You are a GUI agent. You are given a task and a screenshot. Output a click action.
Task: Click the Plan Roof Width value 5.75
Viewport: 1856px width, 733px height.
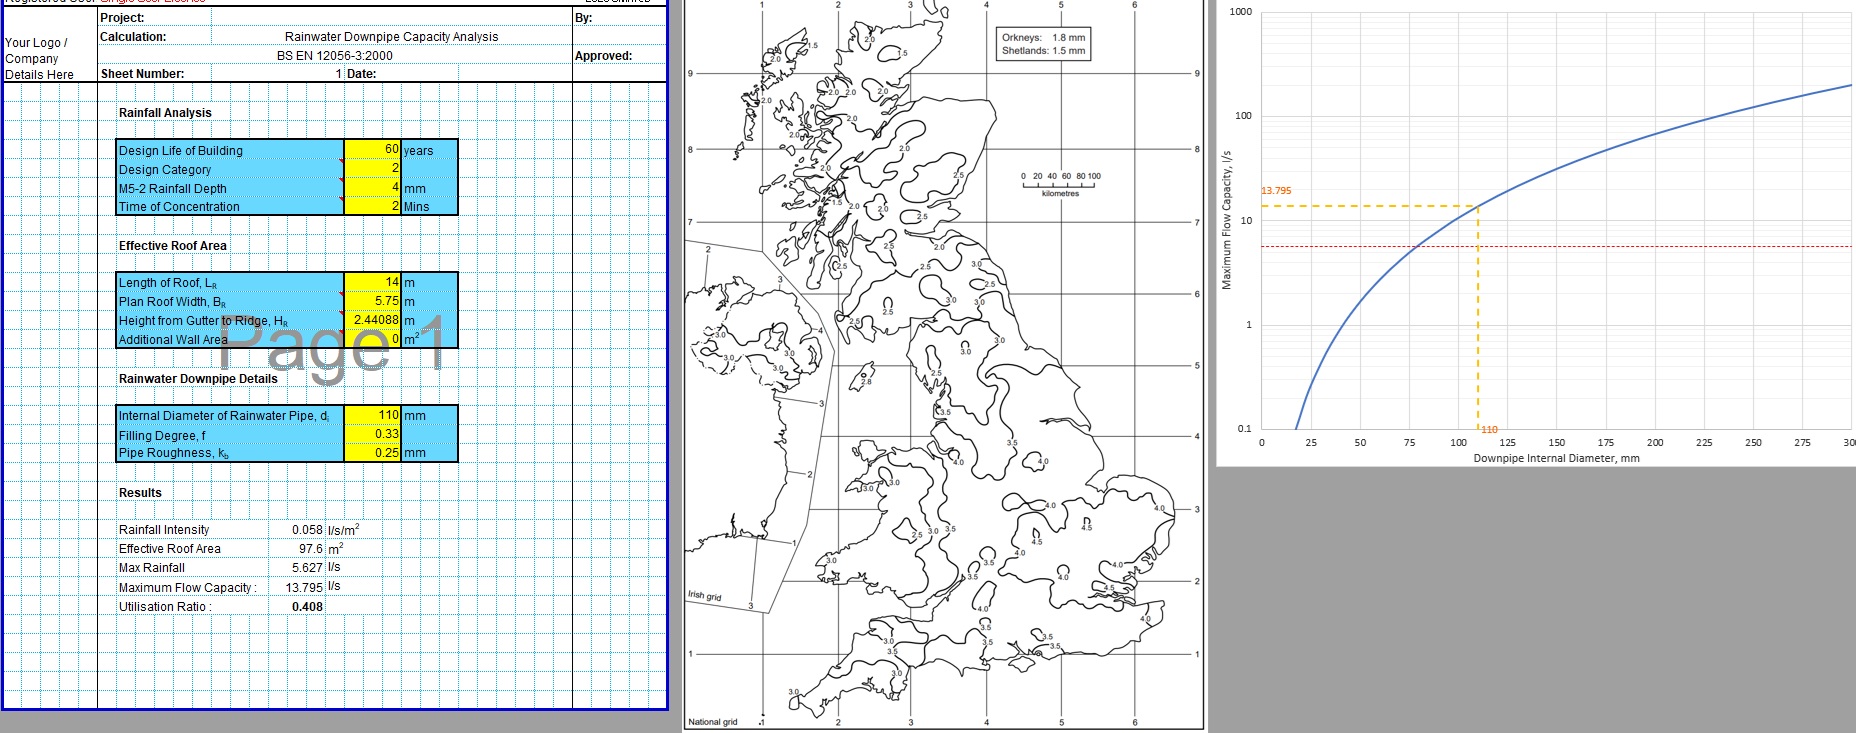372,301
